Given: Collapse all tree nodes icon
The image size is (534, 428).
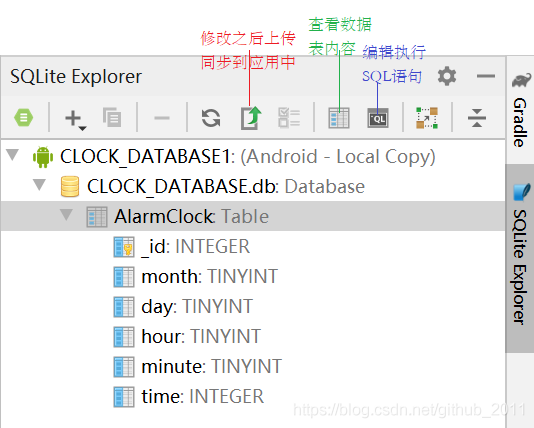Looking at the screenshot, I should pos(477,118).
